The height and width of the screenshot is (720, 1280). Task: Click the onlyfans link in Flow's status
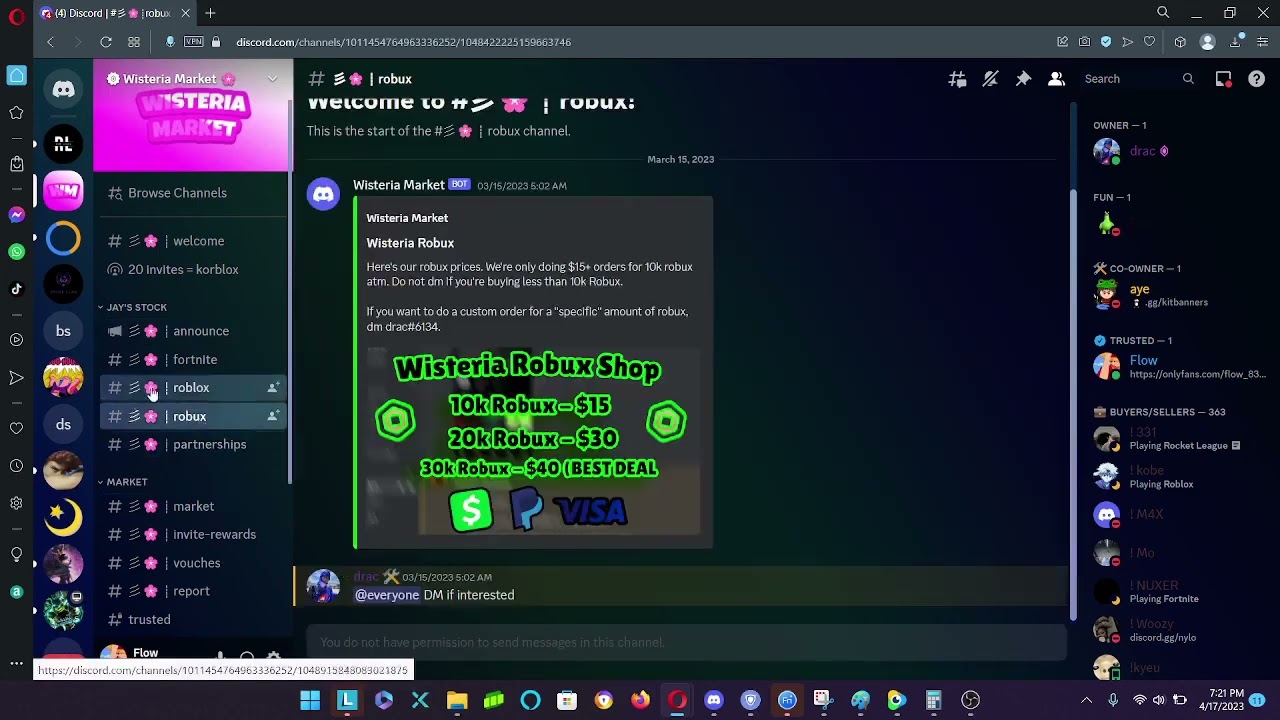1197,374
